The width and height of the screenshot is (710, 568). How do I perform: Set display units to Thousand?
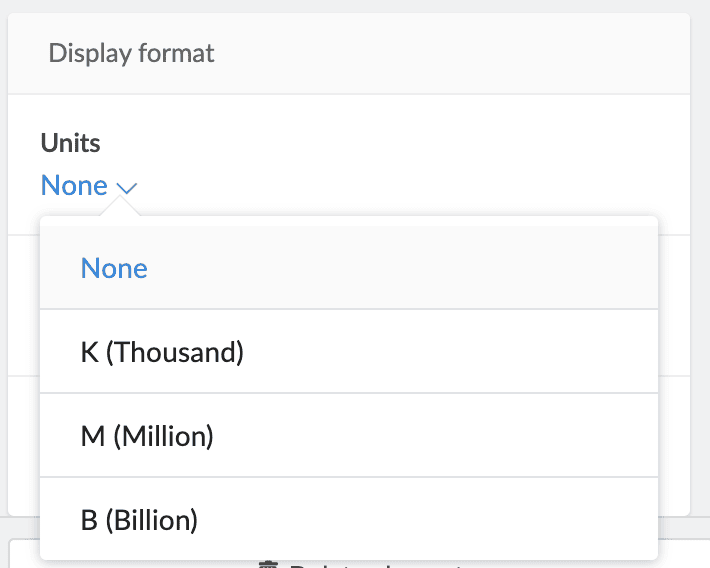coord(162,352)
